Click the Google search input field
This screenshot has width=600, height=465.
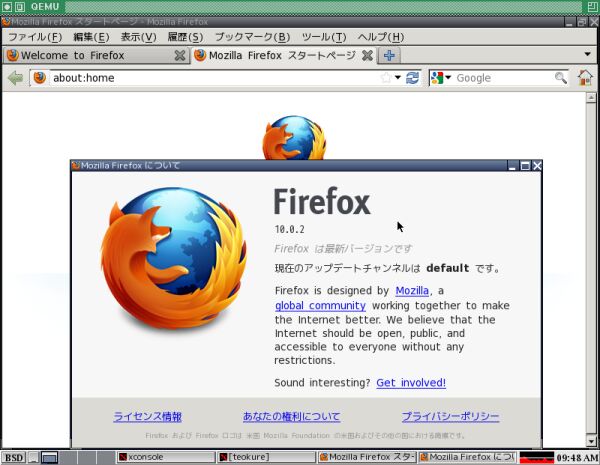503,78
